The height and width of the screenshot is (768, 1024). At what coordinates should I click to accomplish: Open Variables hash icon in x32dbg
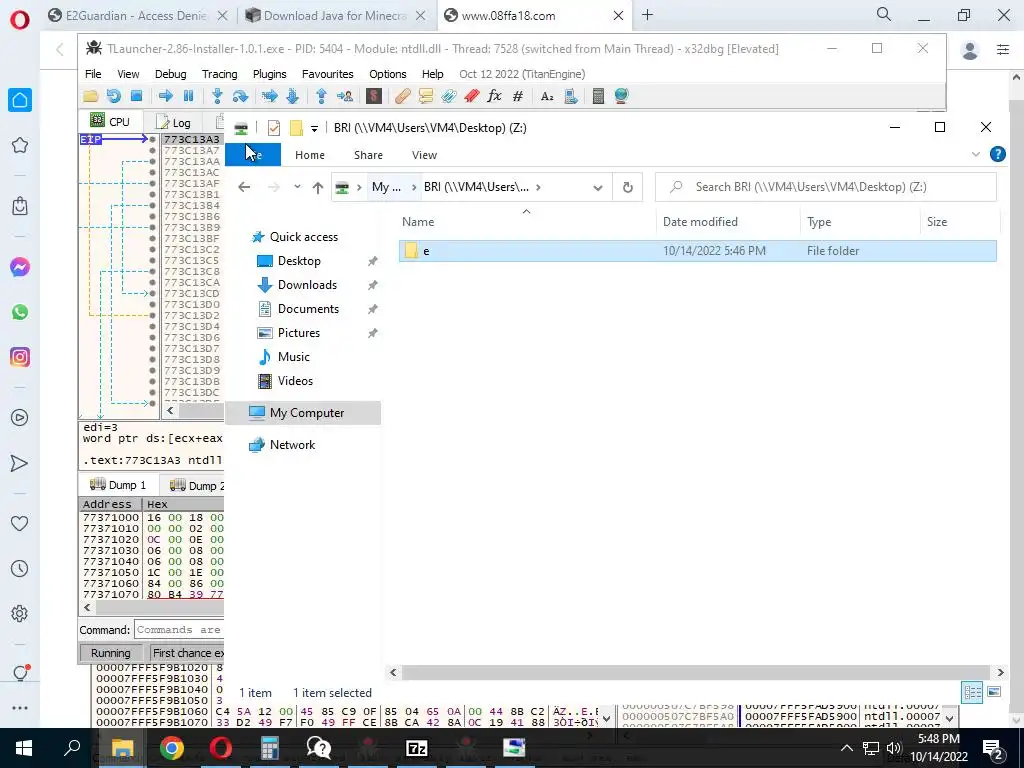pos(518,97)
